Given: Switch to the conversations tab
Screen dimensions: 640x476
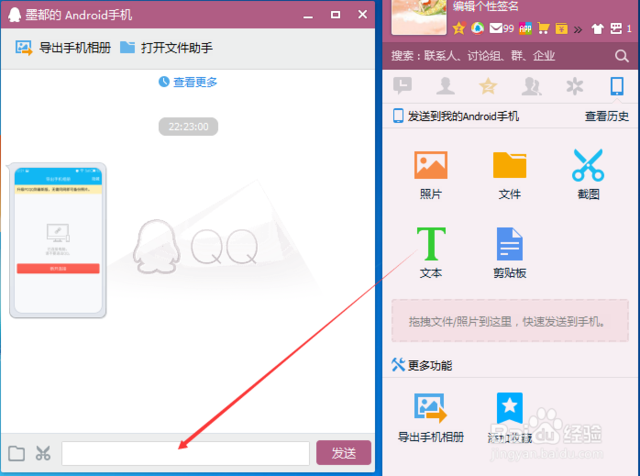Looking at the screenshot, I should (x=402, y=86).
